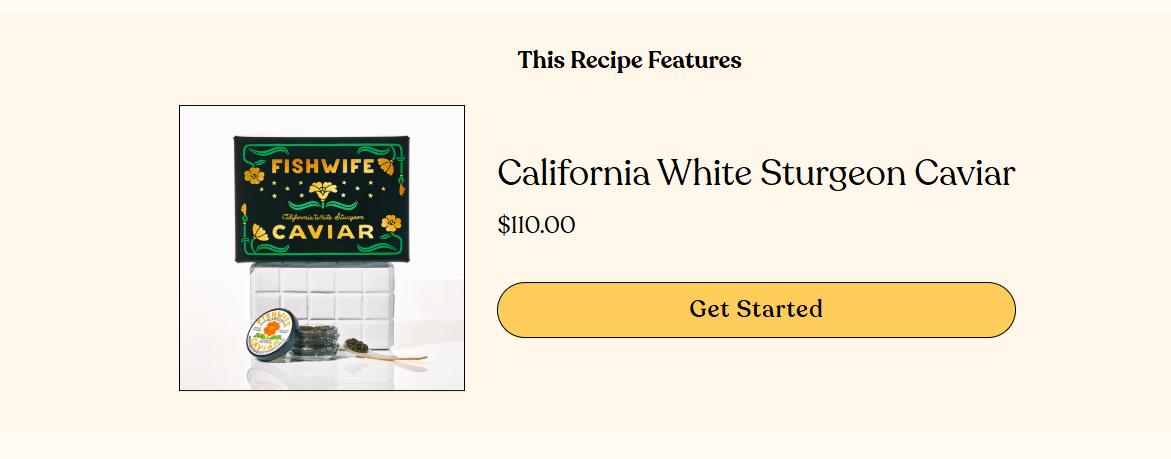Click the spoon holding caviar

356,346
